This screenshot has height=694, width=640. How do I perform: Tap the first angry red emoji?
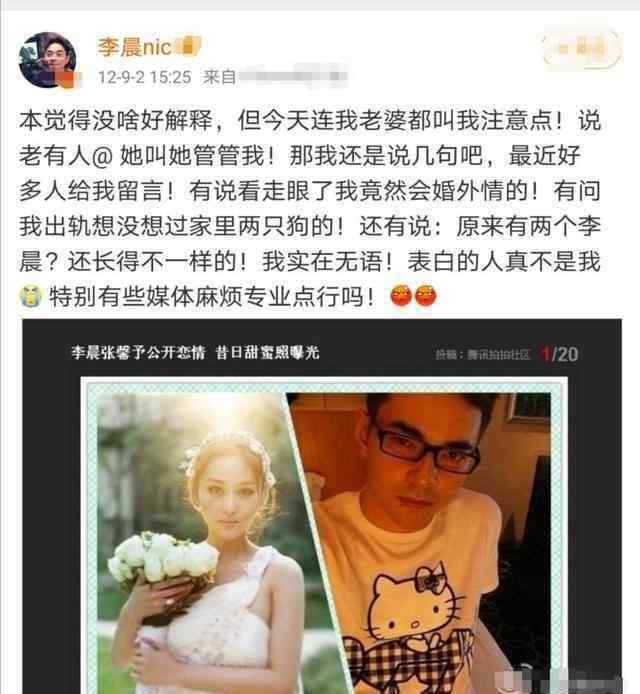click(x=401, y=296)
